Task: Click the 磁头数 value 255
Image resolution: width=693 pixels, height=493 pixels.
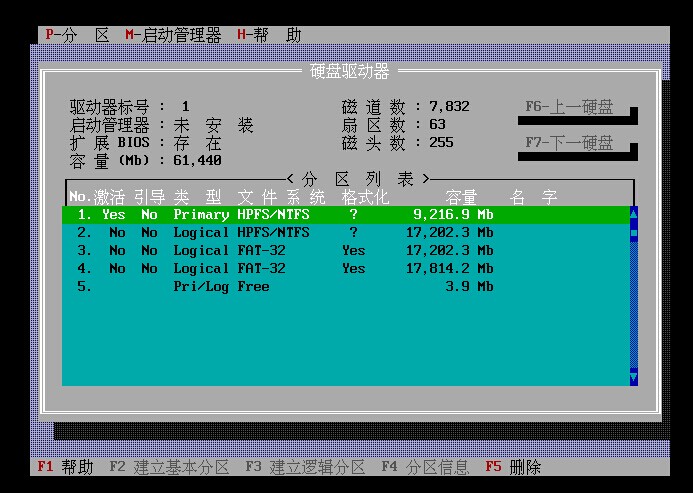Action: pyautogui.click(x=442, y=142)
